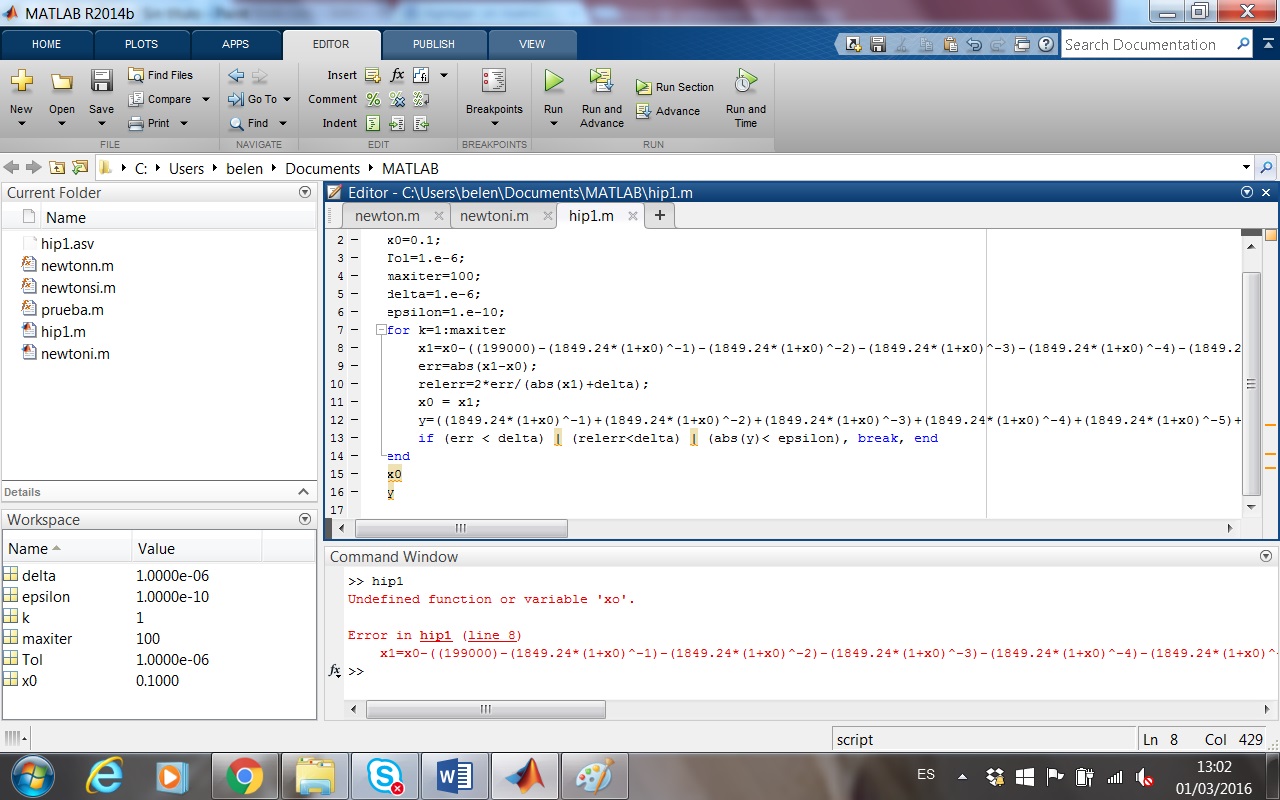The image size is (1280, 800).
Task: Click in the Search Documentation field
Action: tap(1147, 44)
